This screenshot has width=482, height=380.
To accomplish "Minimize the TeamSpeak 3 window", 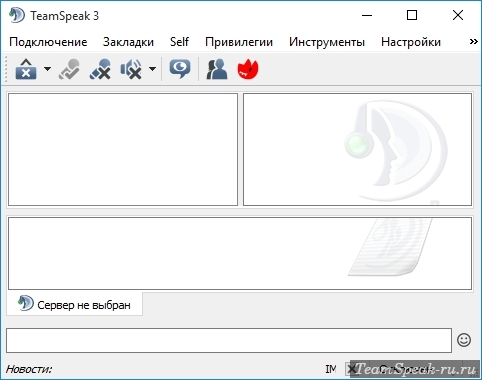I will pos(367,15).
